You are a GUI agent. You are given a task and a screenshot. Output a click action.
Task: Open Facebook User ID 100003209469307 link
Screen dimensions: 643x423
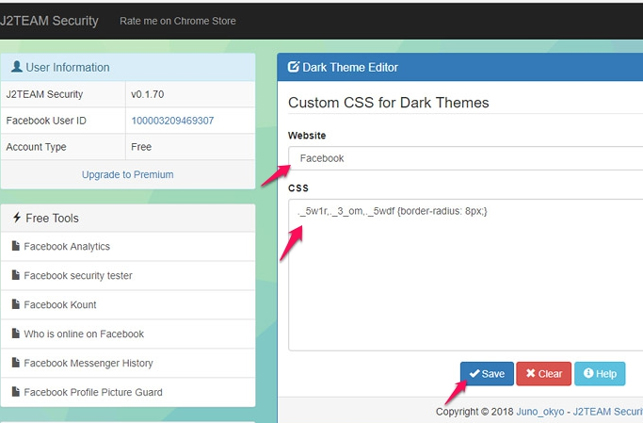[172, 121]
